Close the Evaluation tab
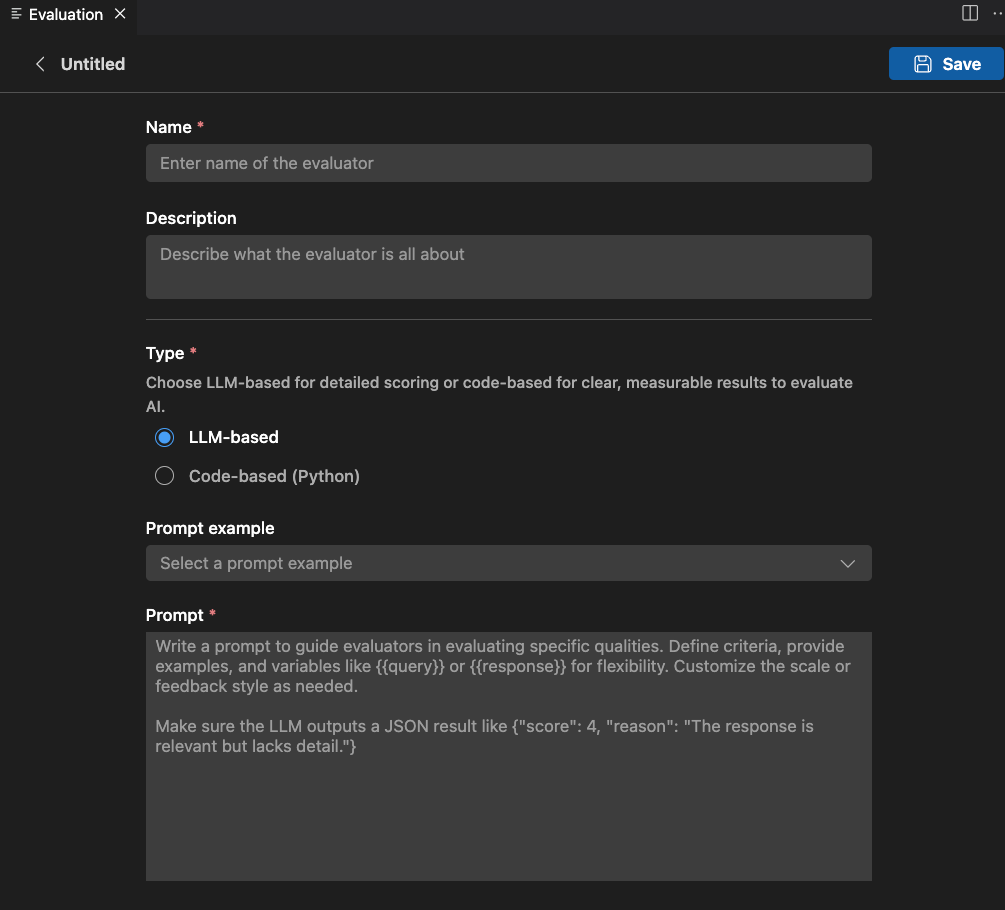 point(119,14)
